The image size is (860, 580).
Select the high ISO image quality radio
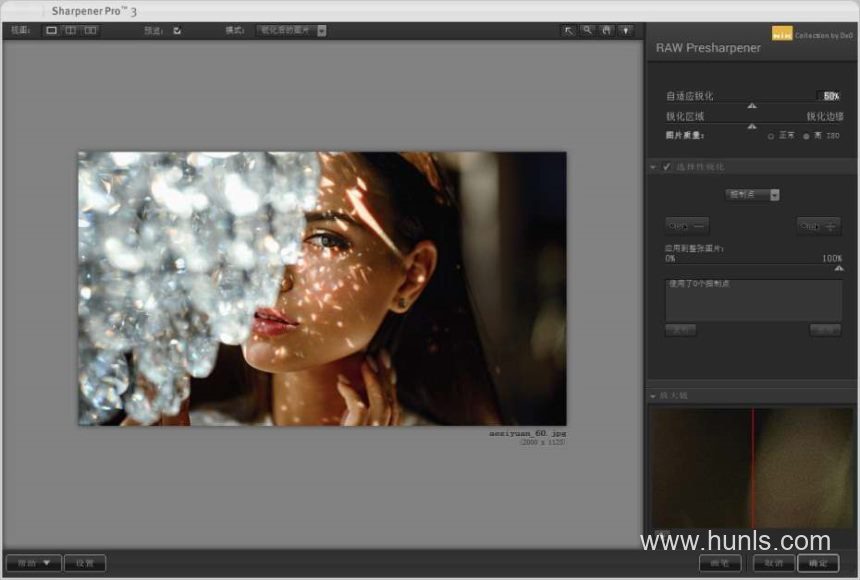(806, 136)
